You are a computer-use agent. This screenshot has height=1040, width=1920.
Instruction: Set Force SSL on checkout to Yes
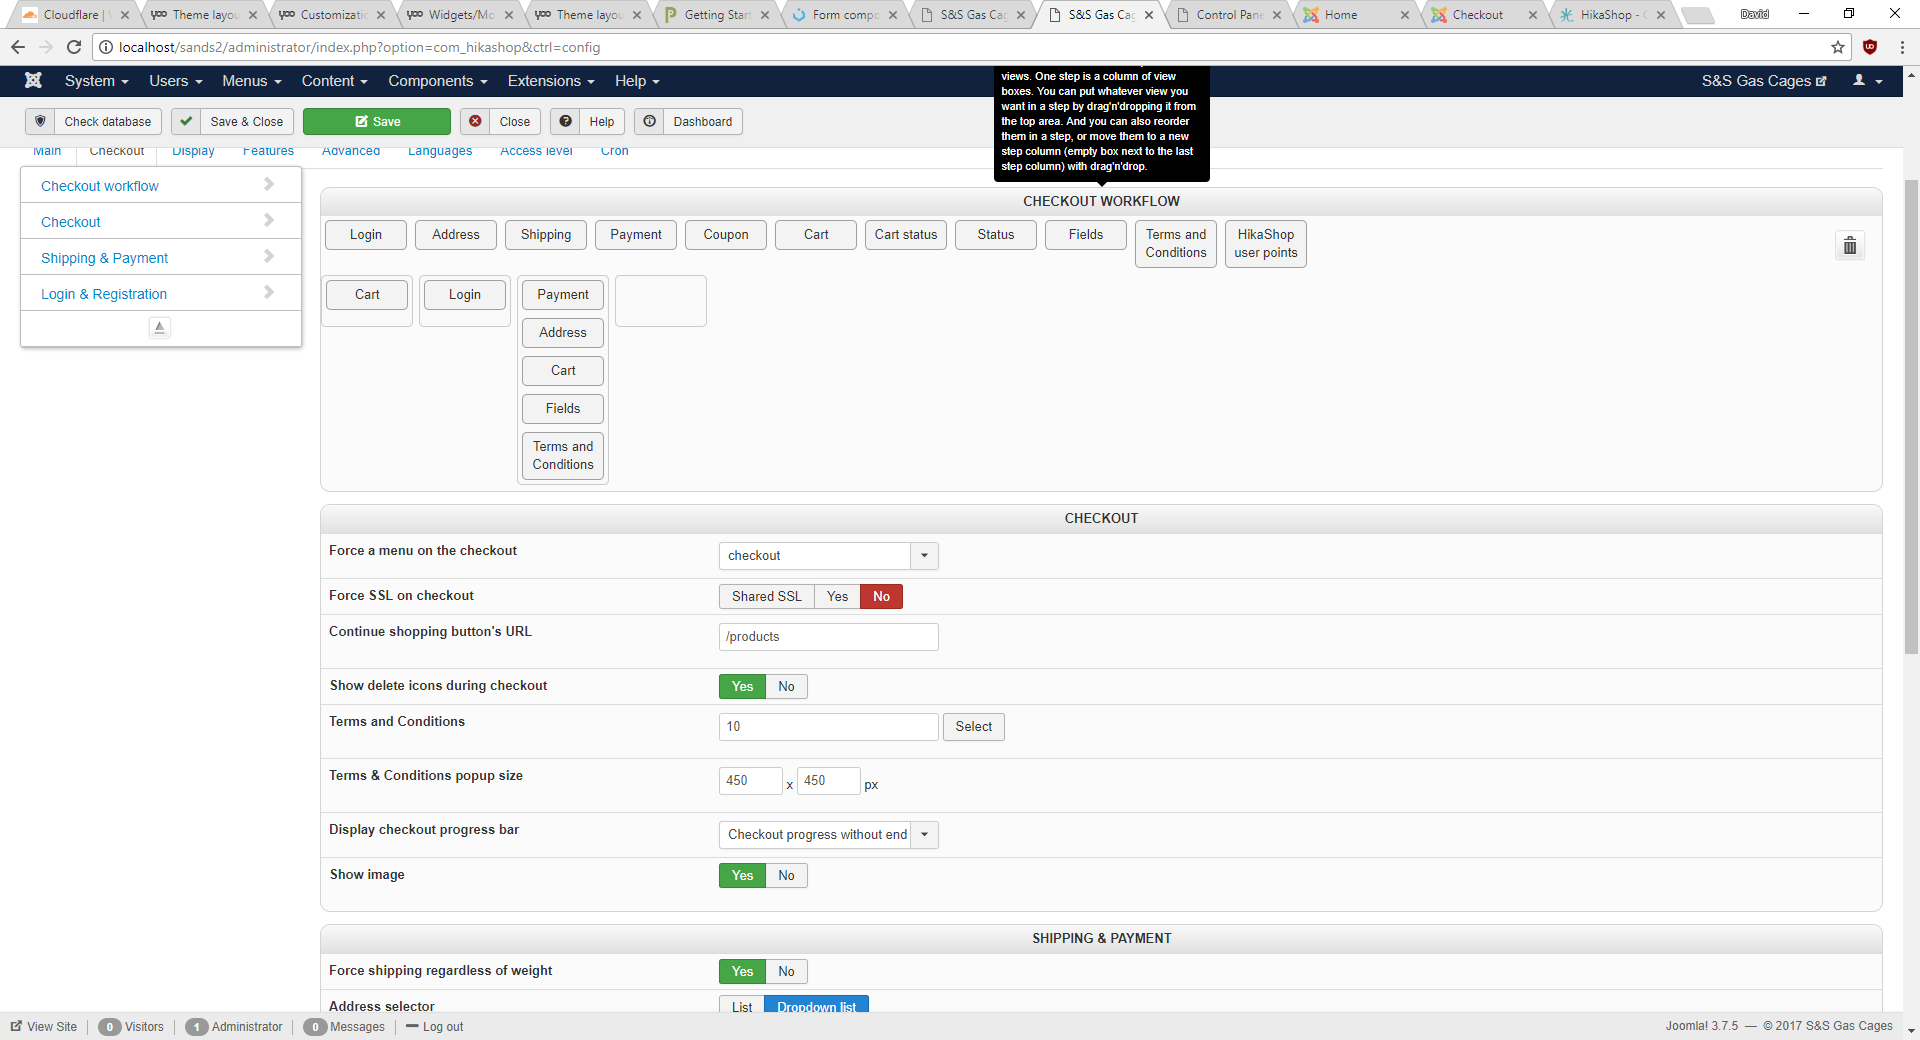point(838,597)
